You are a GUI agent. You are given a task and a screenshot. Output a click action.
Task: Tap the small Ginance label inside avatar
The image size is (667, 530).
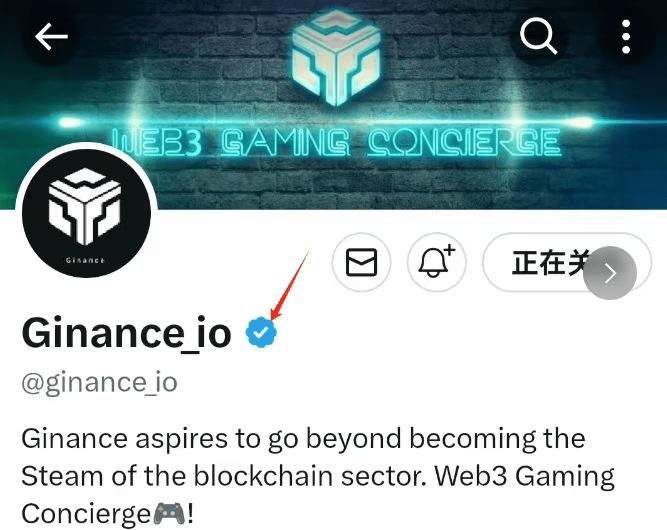pos(85,260)
